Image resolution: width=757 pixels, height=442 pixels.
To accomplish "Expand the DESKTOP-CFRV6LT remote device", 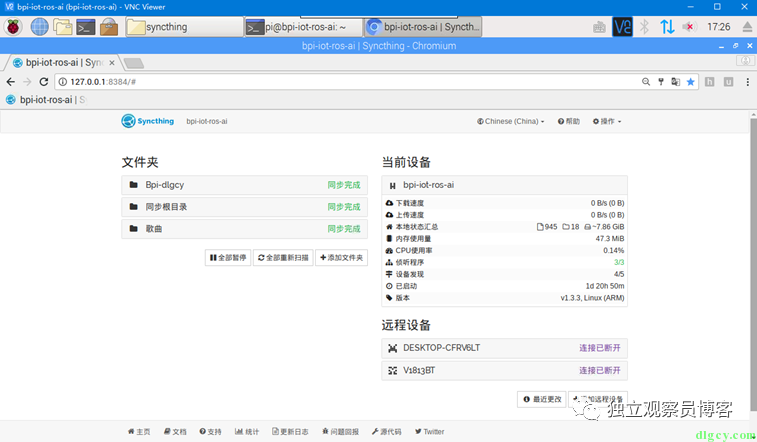I will point(505,348).
